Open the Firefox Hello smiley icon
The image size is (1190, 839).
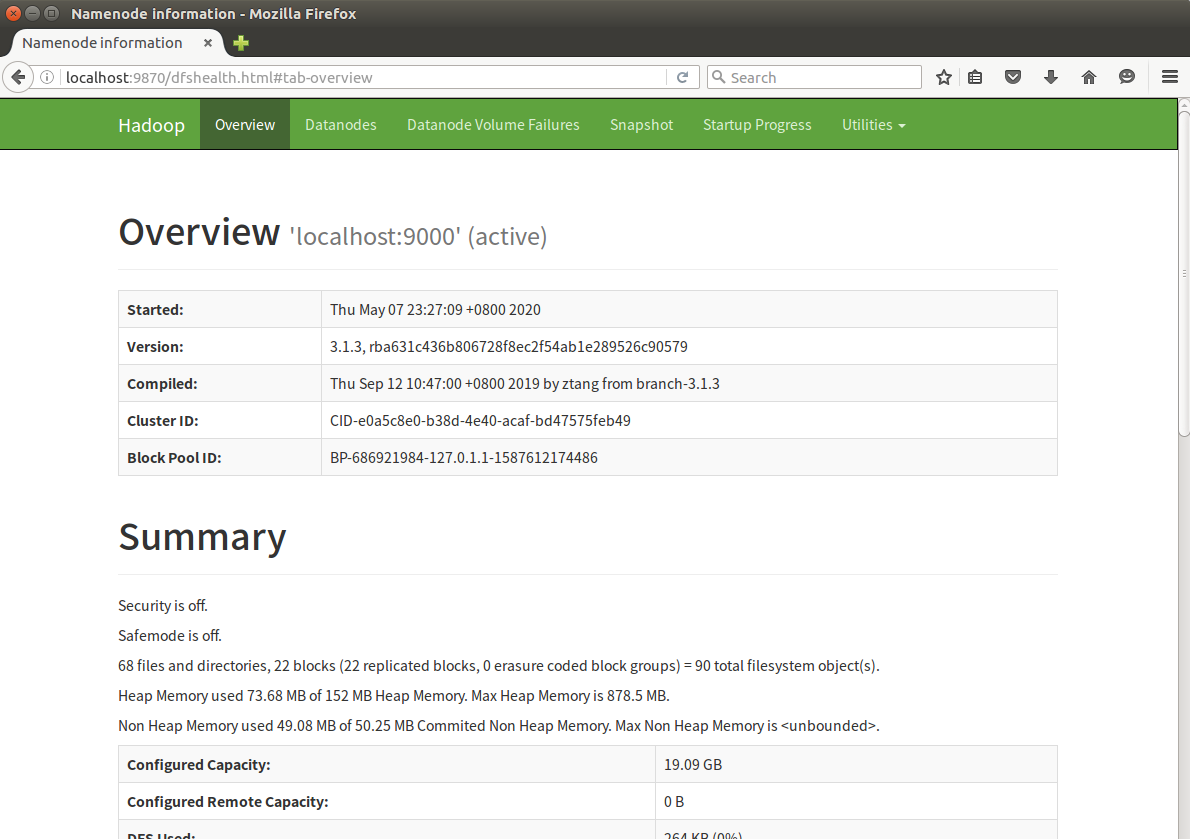click(1126, 76)
